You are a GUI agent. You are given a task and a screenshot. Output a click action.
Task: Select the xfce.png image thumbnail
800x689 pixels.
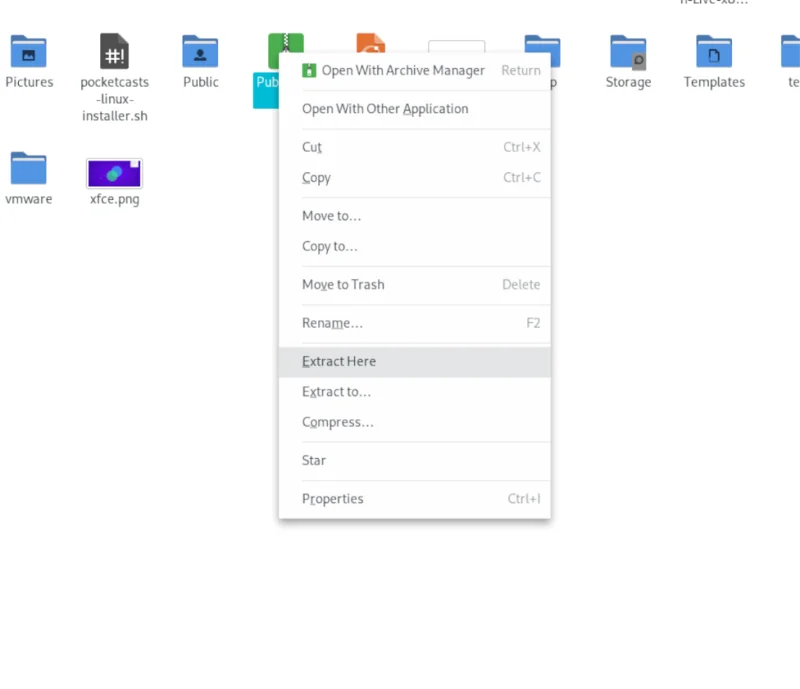point(114,173)
